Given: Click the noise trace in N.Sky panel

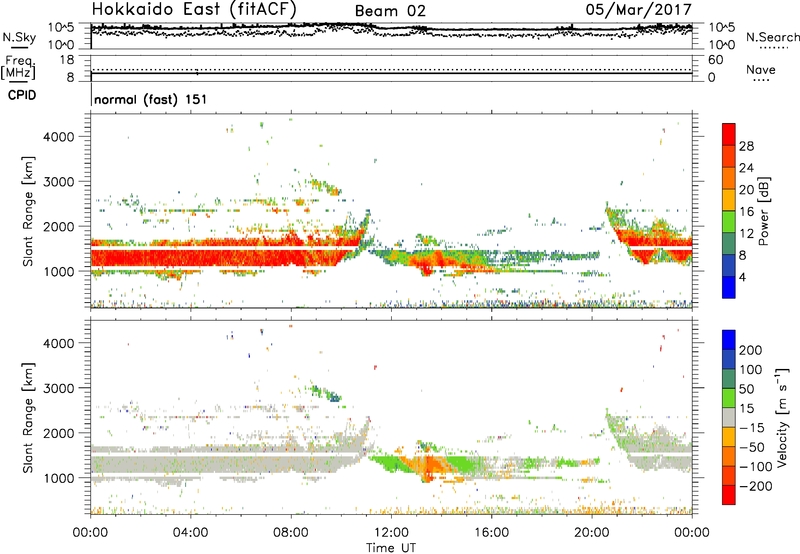Looking at the screenshot, I should (x=391, y=29).
